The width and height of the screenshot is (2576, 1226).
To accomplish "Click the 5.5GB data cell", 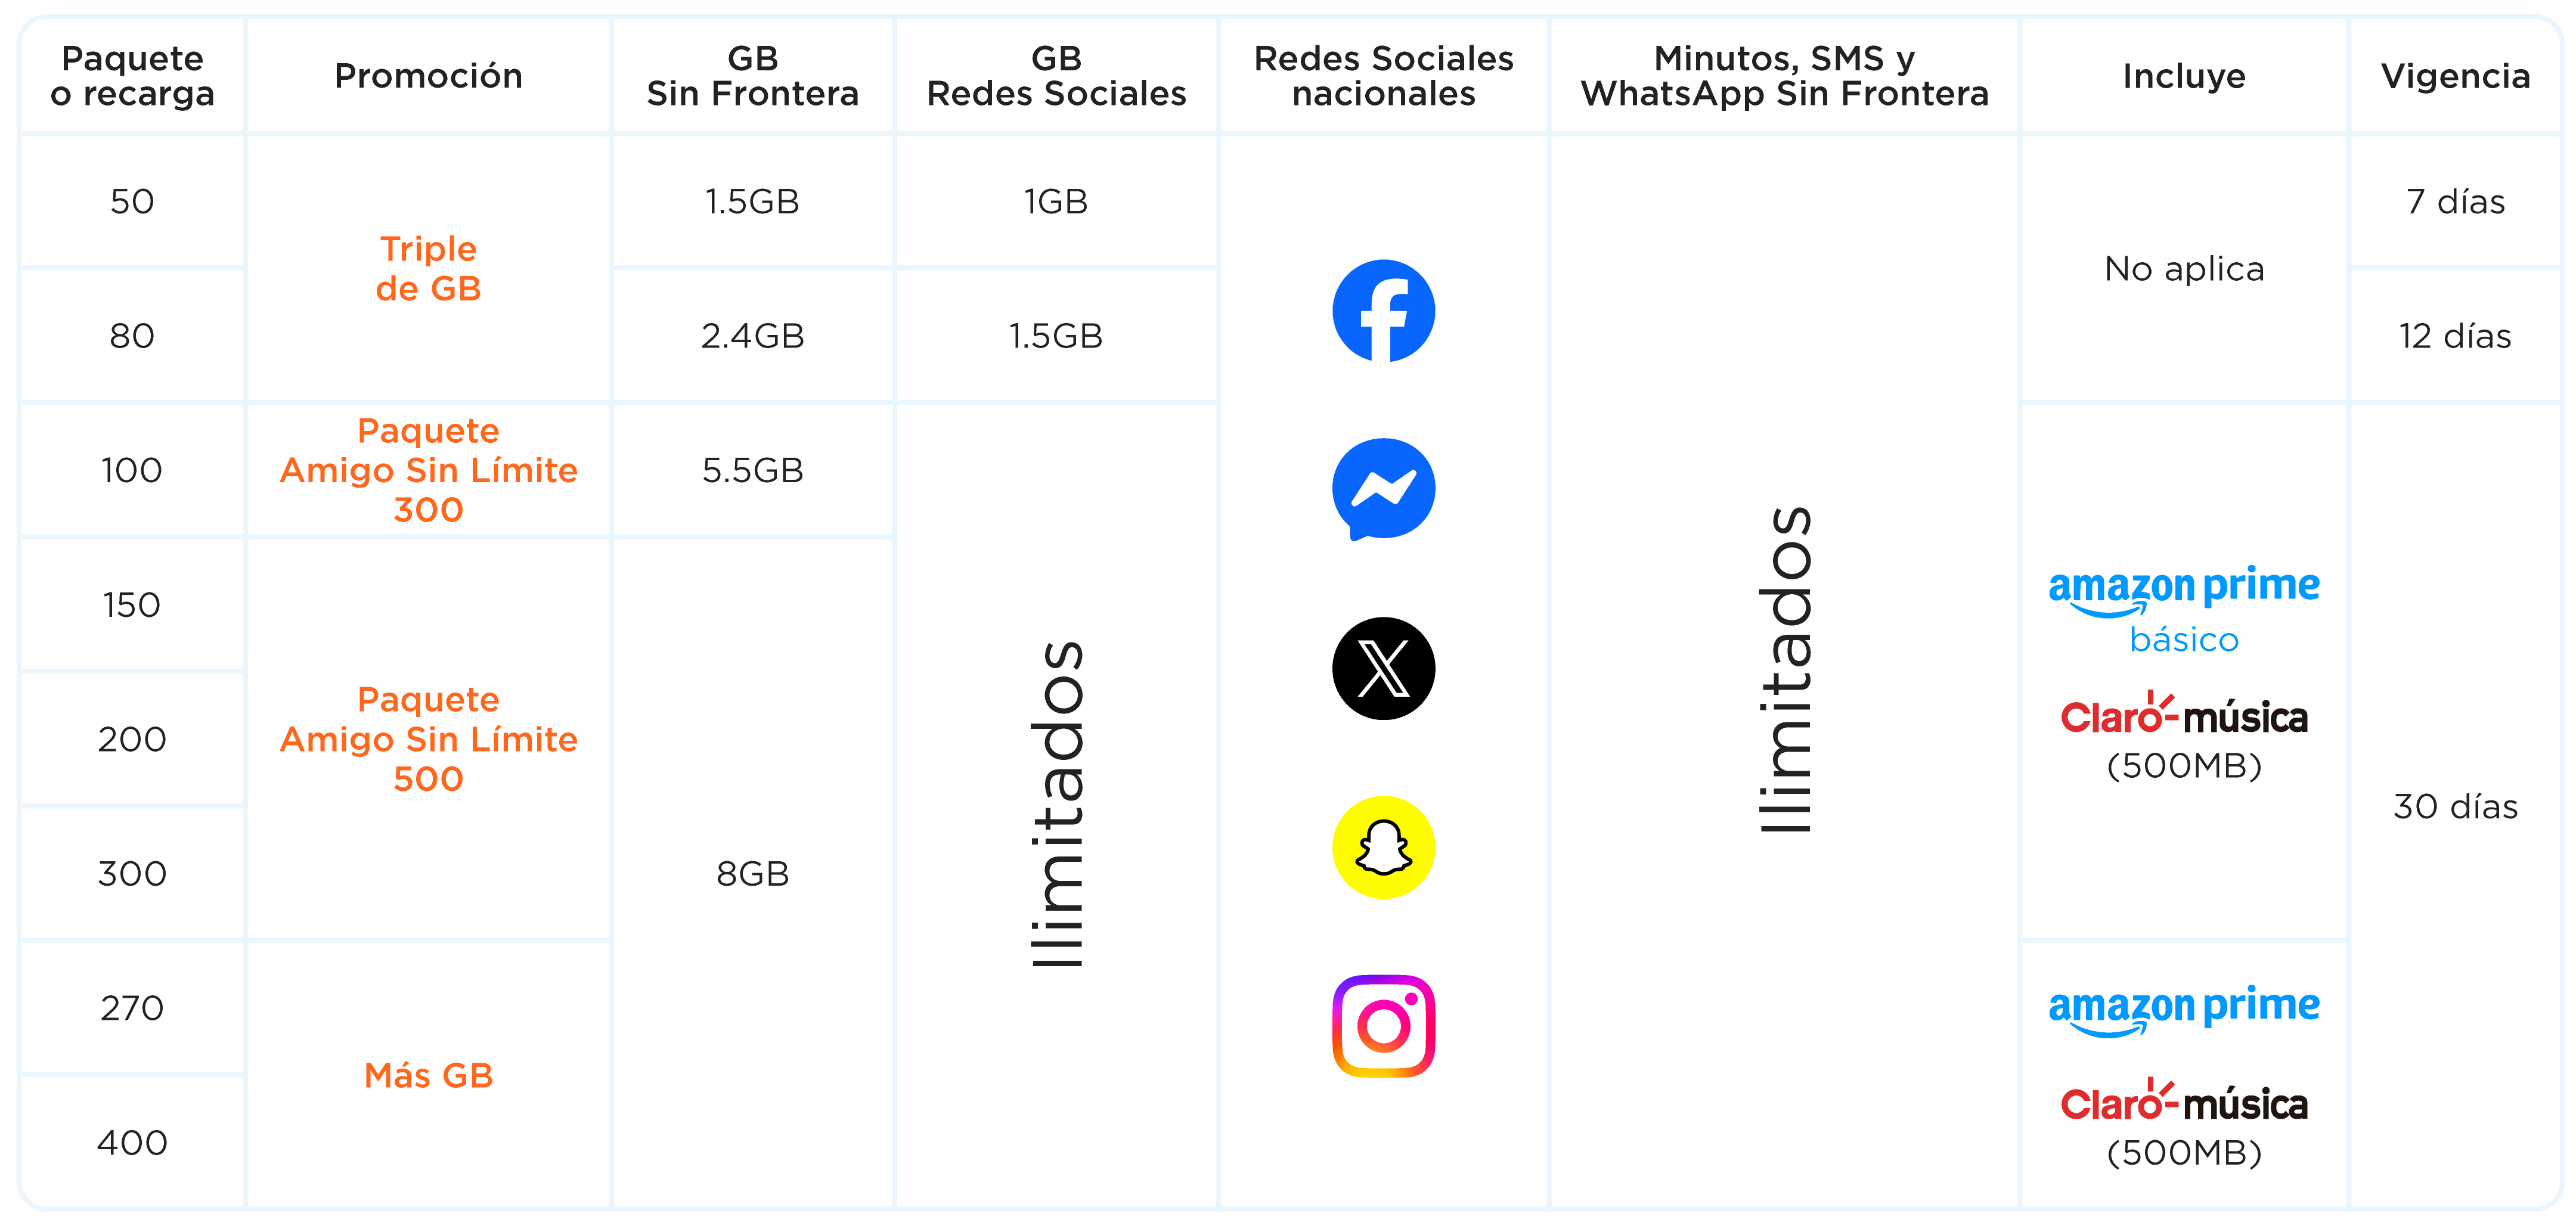I will coord(752,470).
